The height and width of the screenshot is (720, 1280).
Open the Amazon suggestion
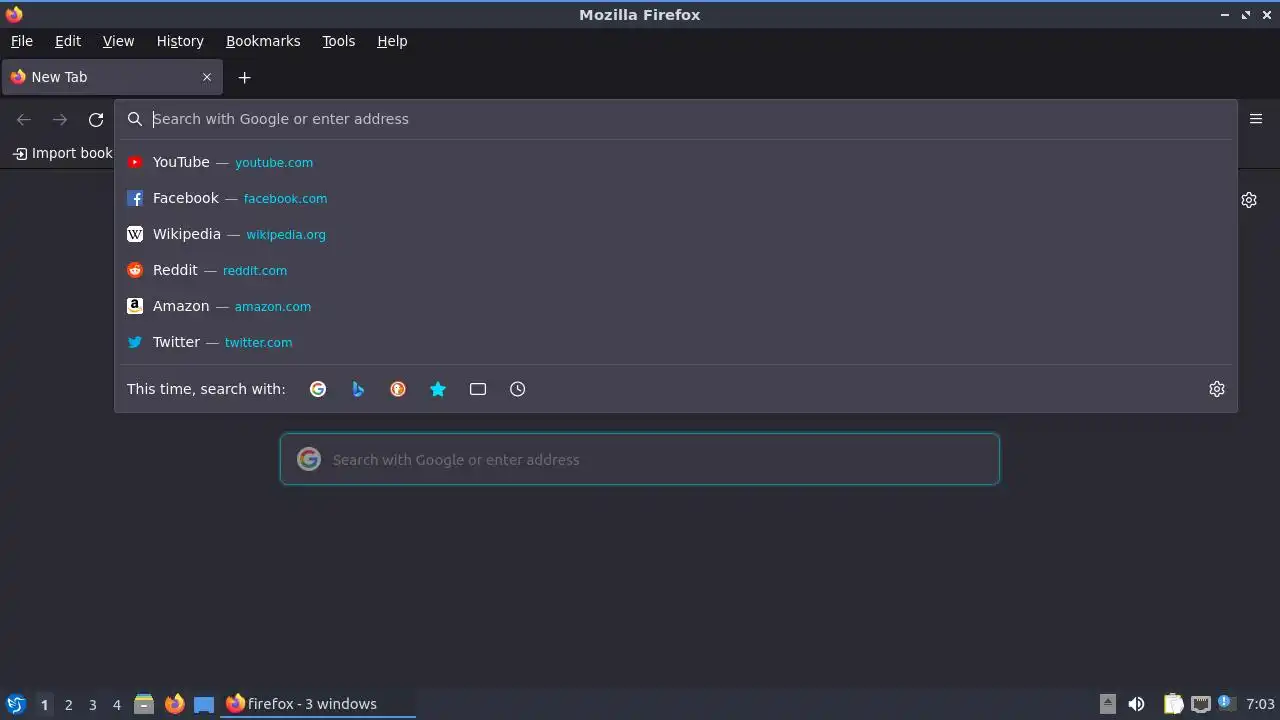pyautogui.click(x=676, y=306)
